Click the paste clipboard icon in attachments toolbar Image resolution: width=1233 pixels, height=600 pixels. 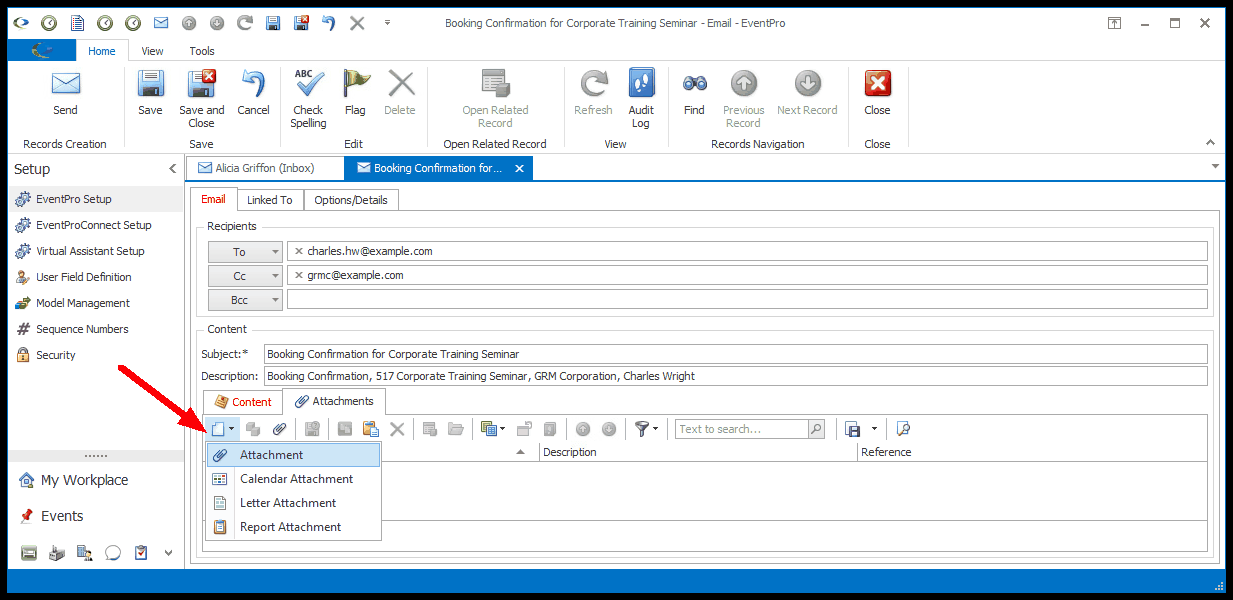point(370,429)
